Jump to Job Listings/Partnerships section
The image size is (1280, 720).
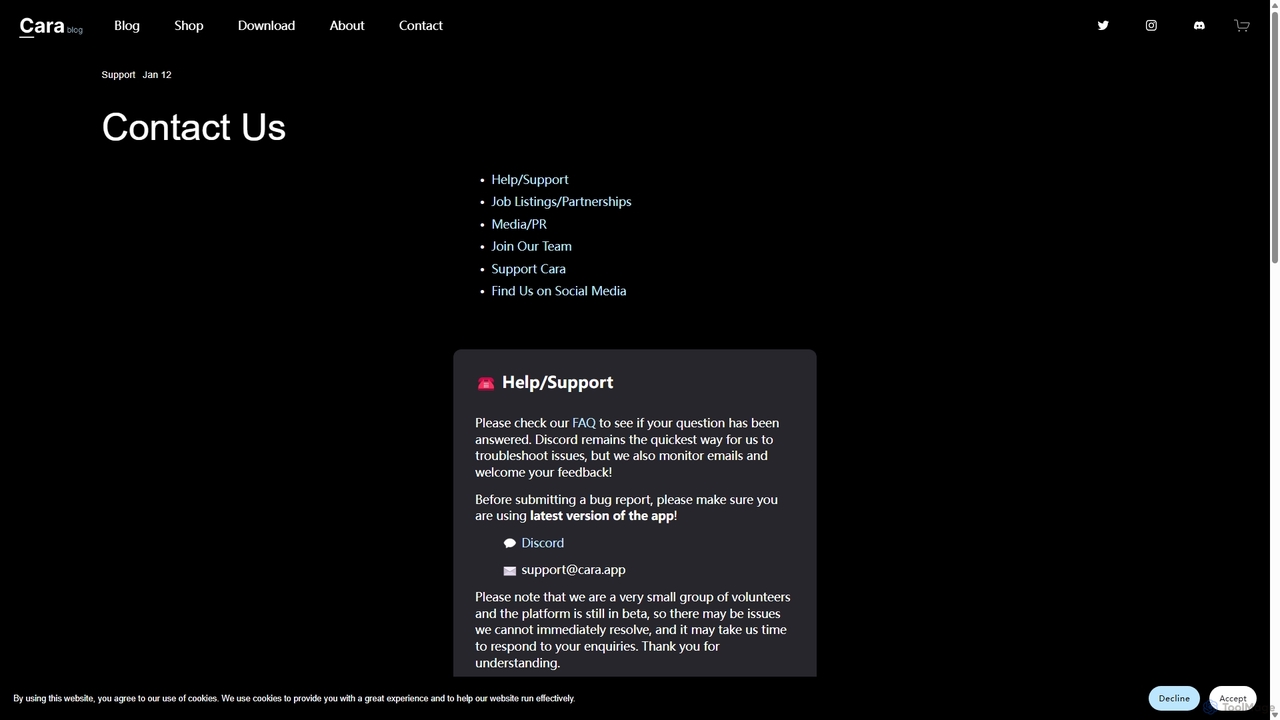coord(561,202)
